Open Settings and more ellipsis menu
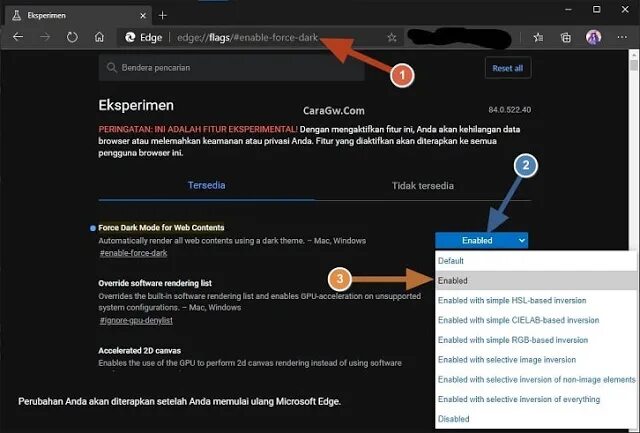Screen dimensions: 640x433 (622, 38)
